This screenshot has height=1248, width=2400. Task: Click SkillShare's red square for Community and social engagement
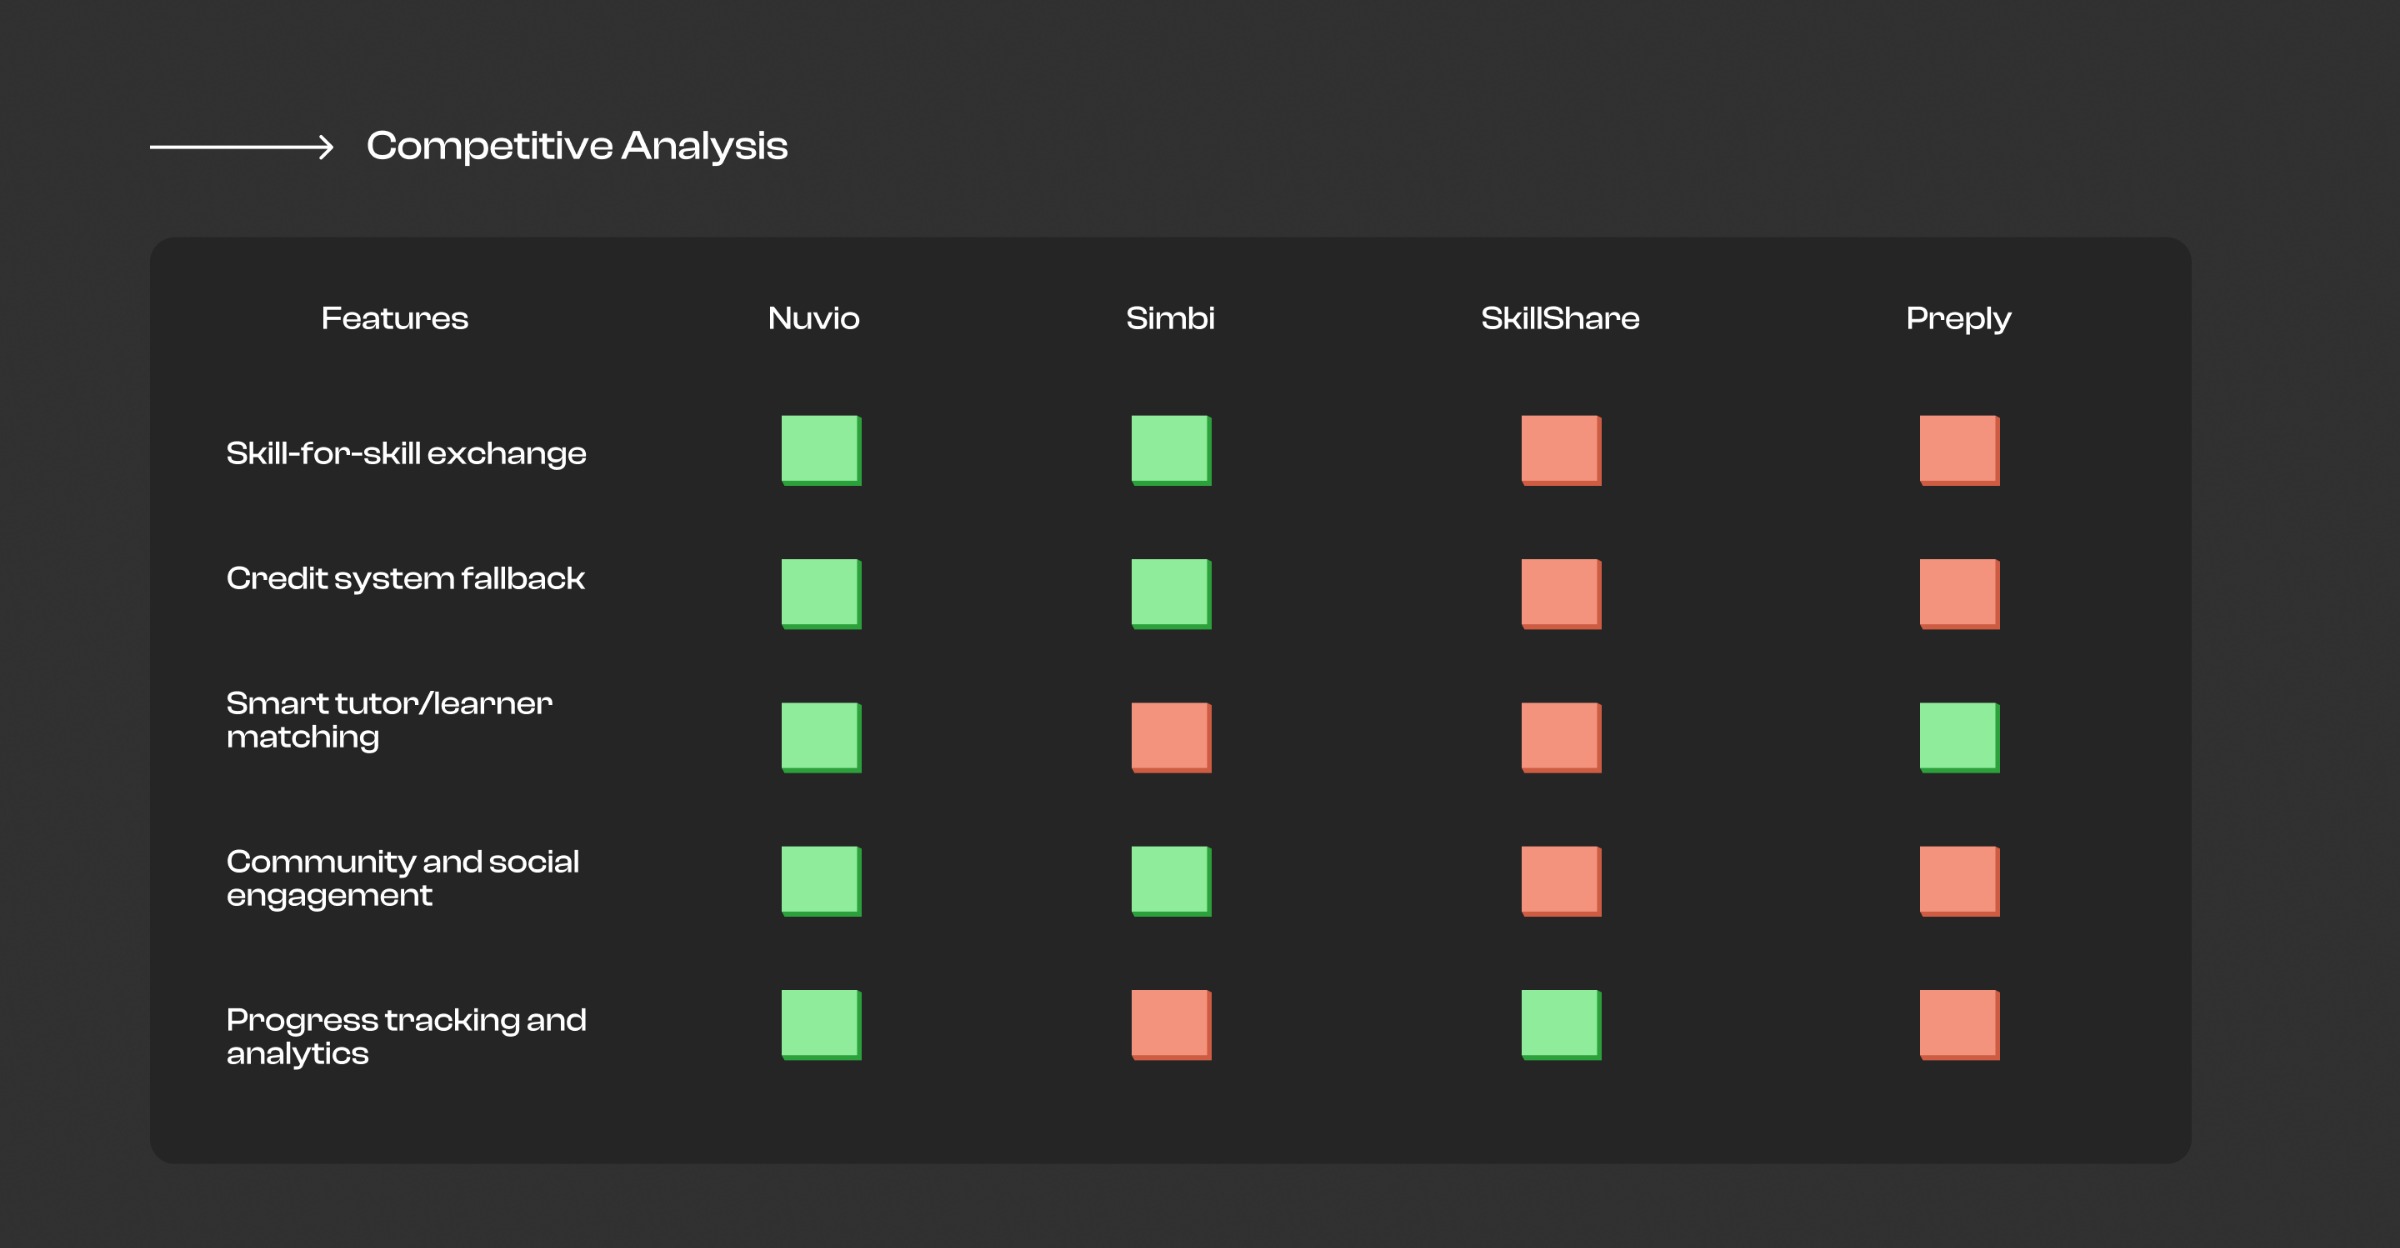pos(1561,881)
